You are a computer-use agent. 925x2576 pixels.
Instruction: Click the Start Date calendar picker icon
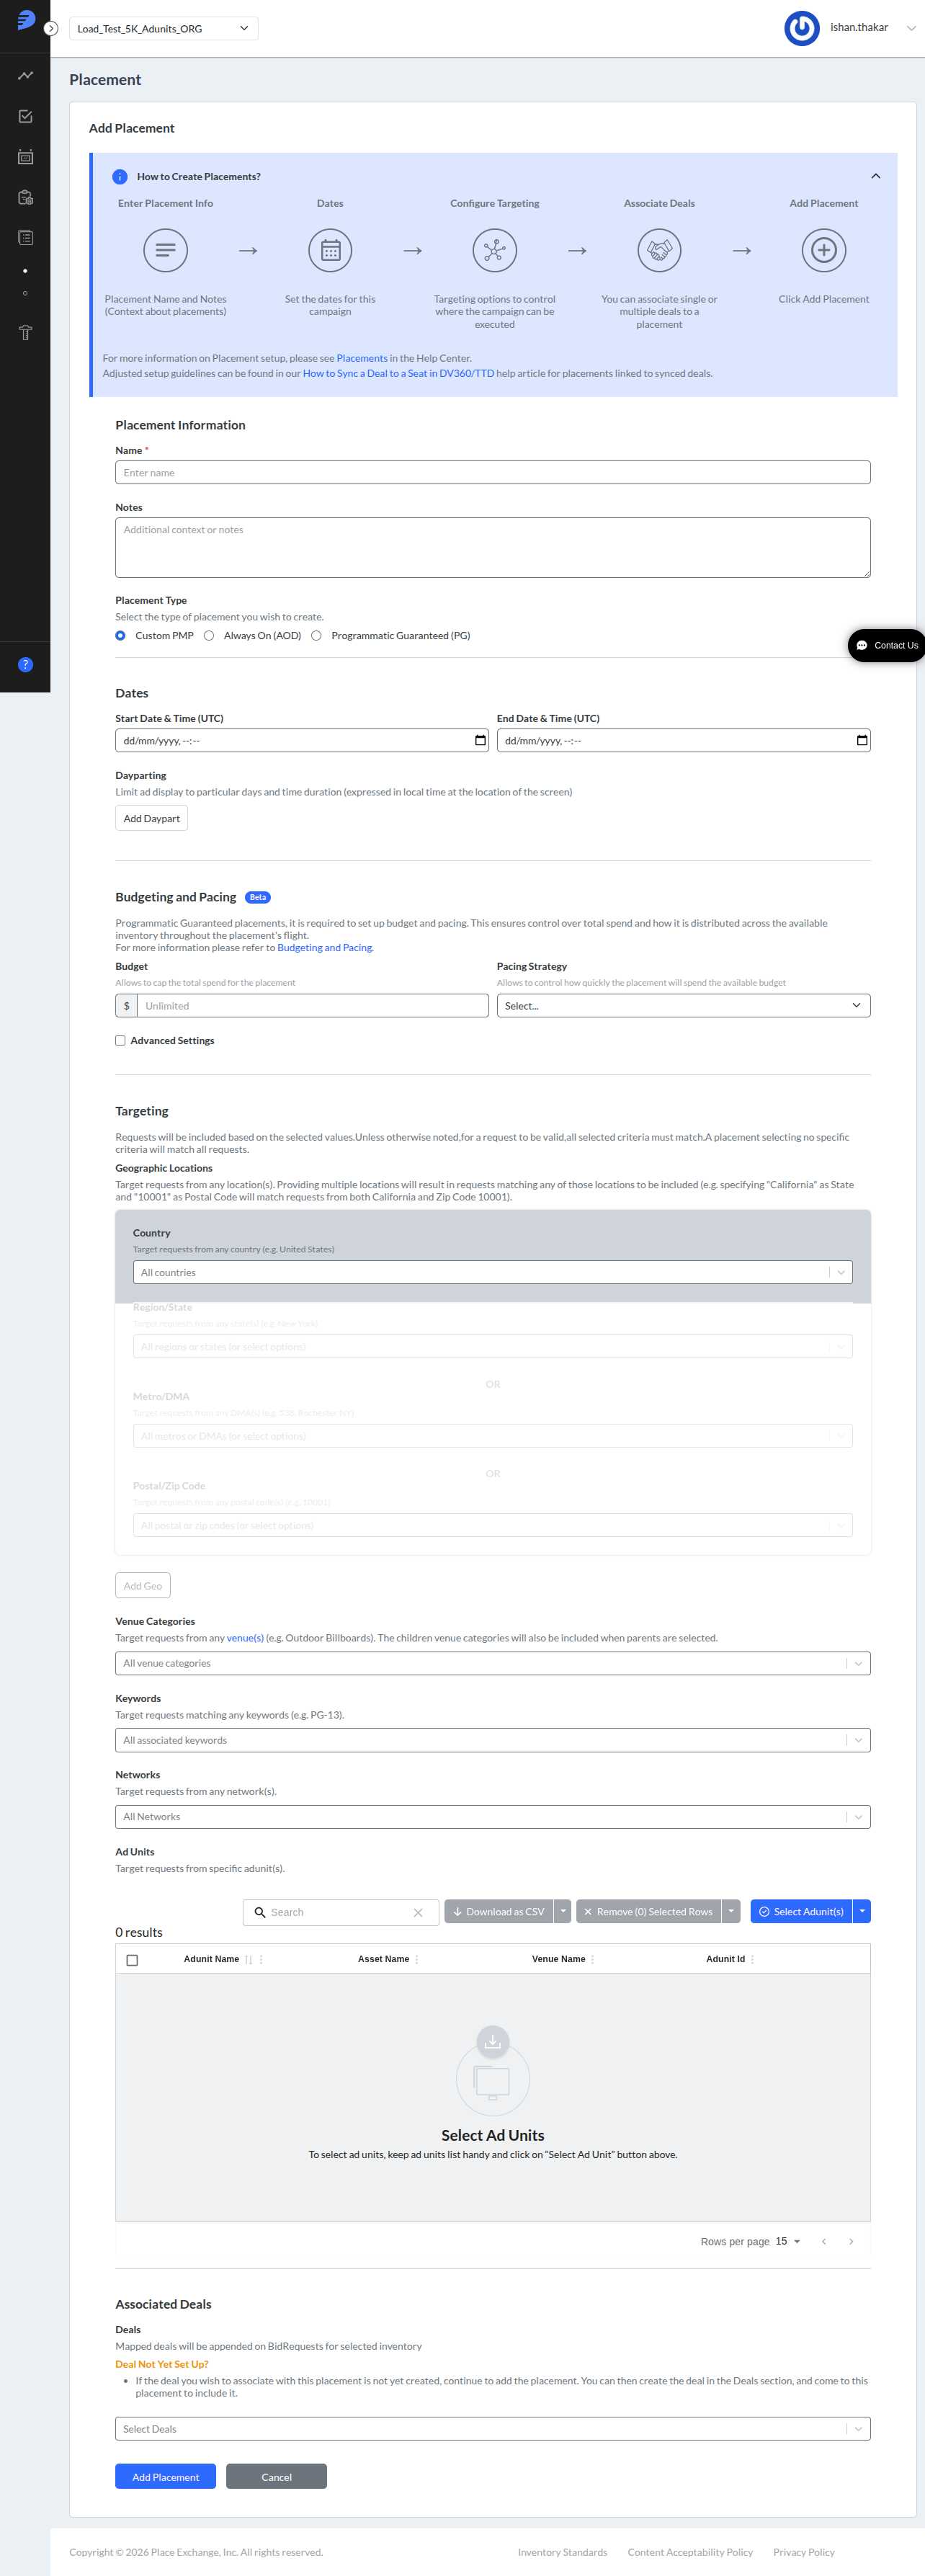[x=480, y=741]
